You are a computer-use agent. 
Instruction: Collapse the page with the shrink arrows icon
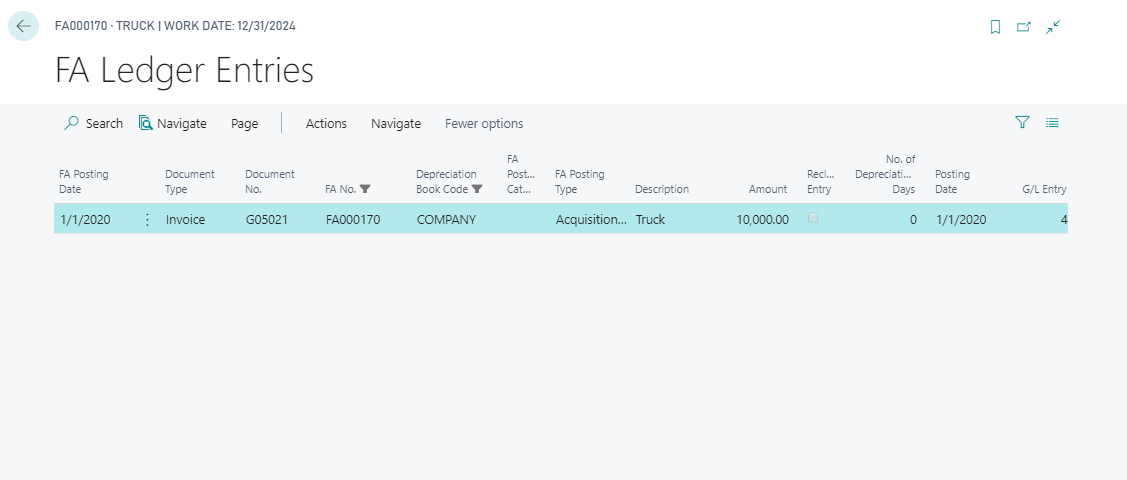tap(1053, 27)
